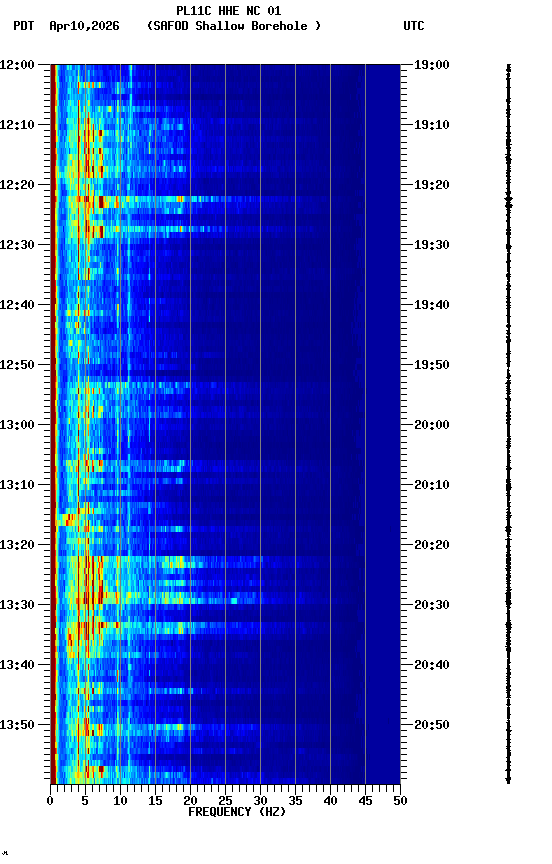Click the 25 Hz frequency tick label

pyautogui.click(x=225, y=801)
